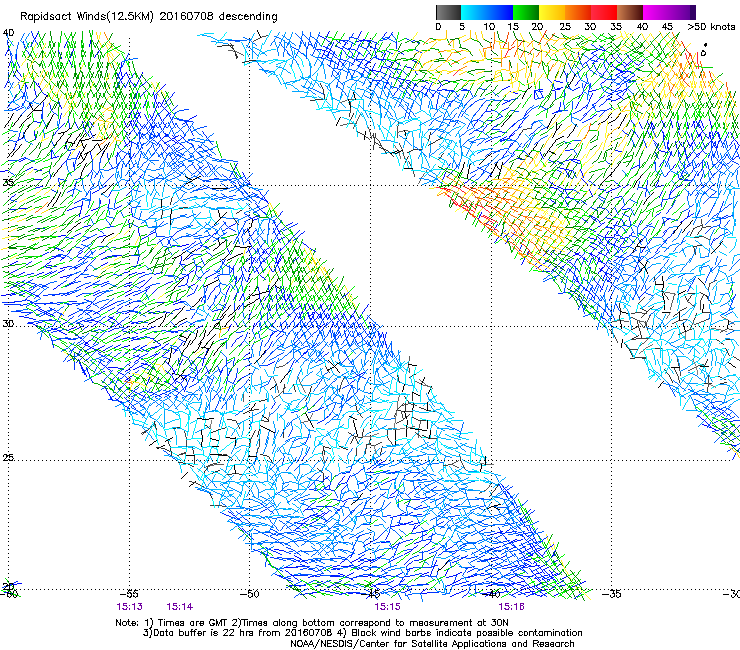This screenshot has height=650, width=740.
Task: Click the NOAA/NESDIS credit line
Action: [x=432, y=644]
